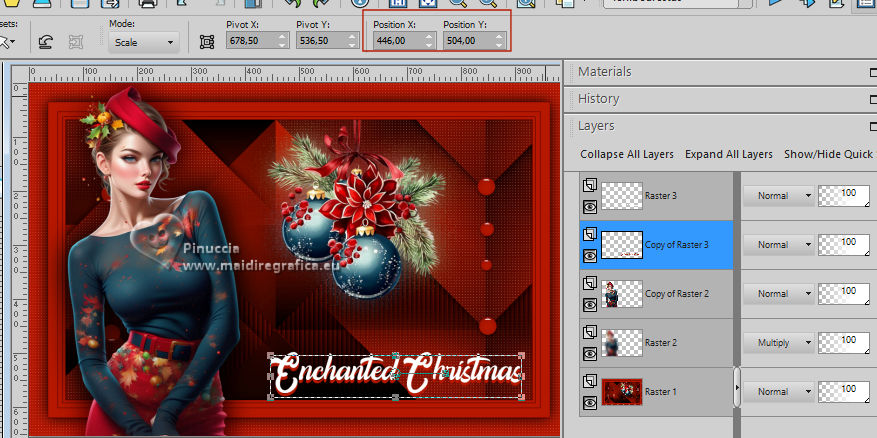Click the opacity slider of Copy of Raster 3

pos(844,245)
